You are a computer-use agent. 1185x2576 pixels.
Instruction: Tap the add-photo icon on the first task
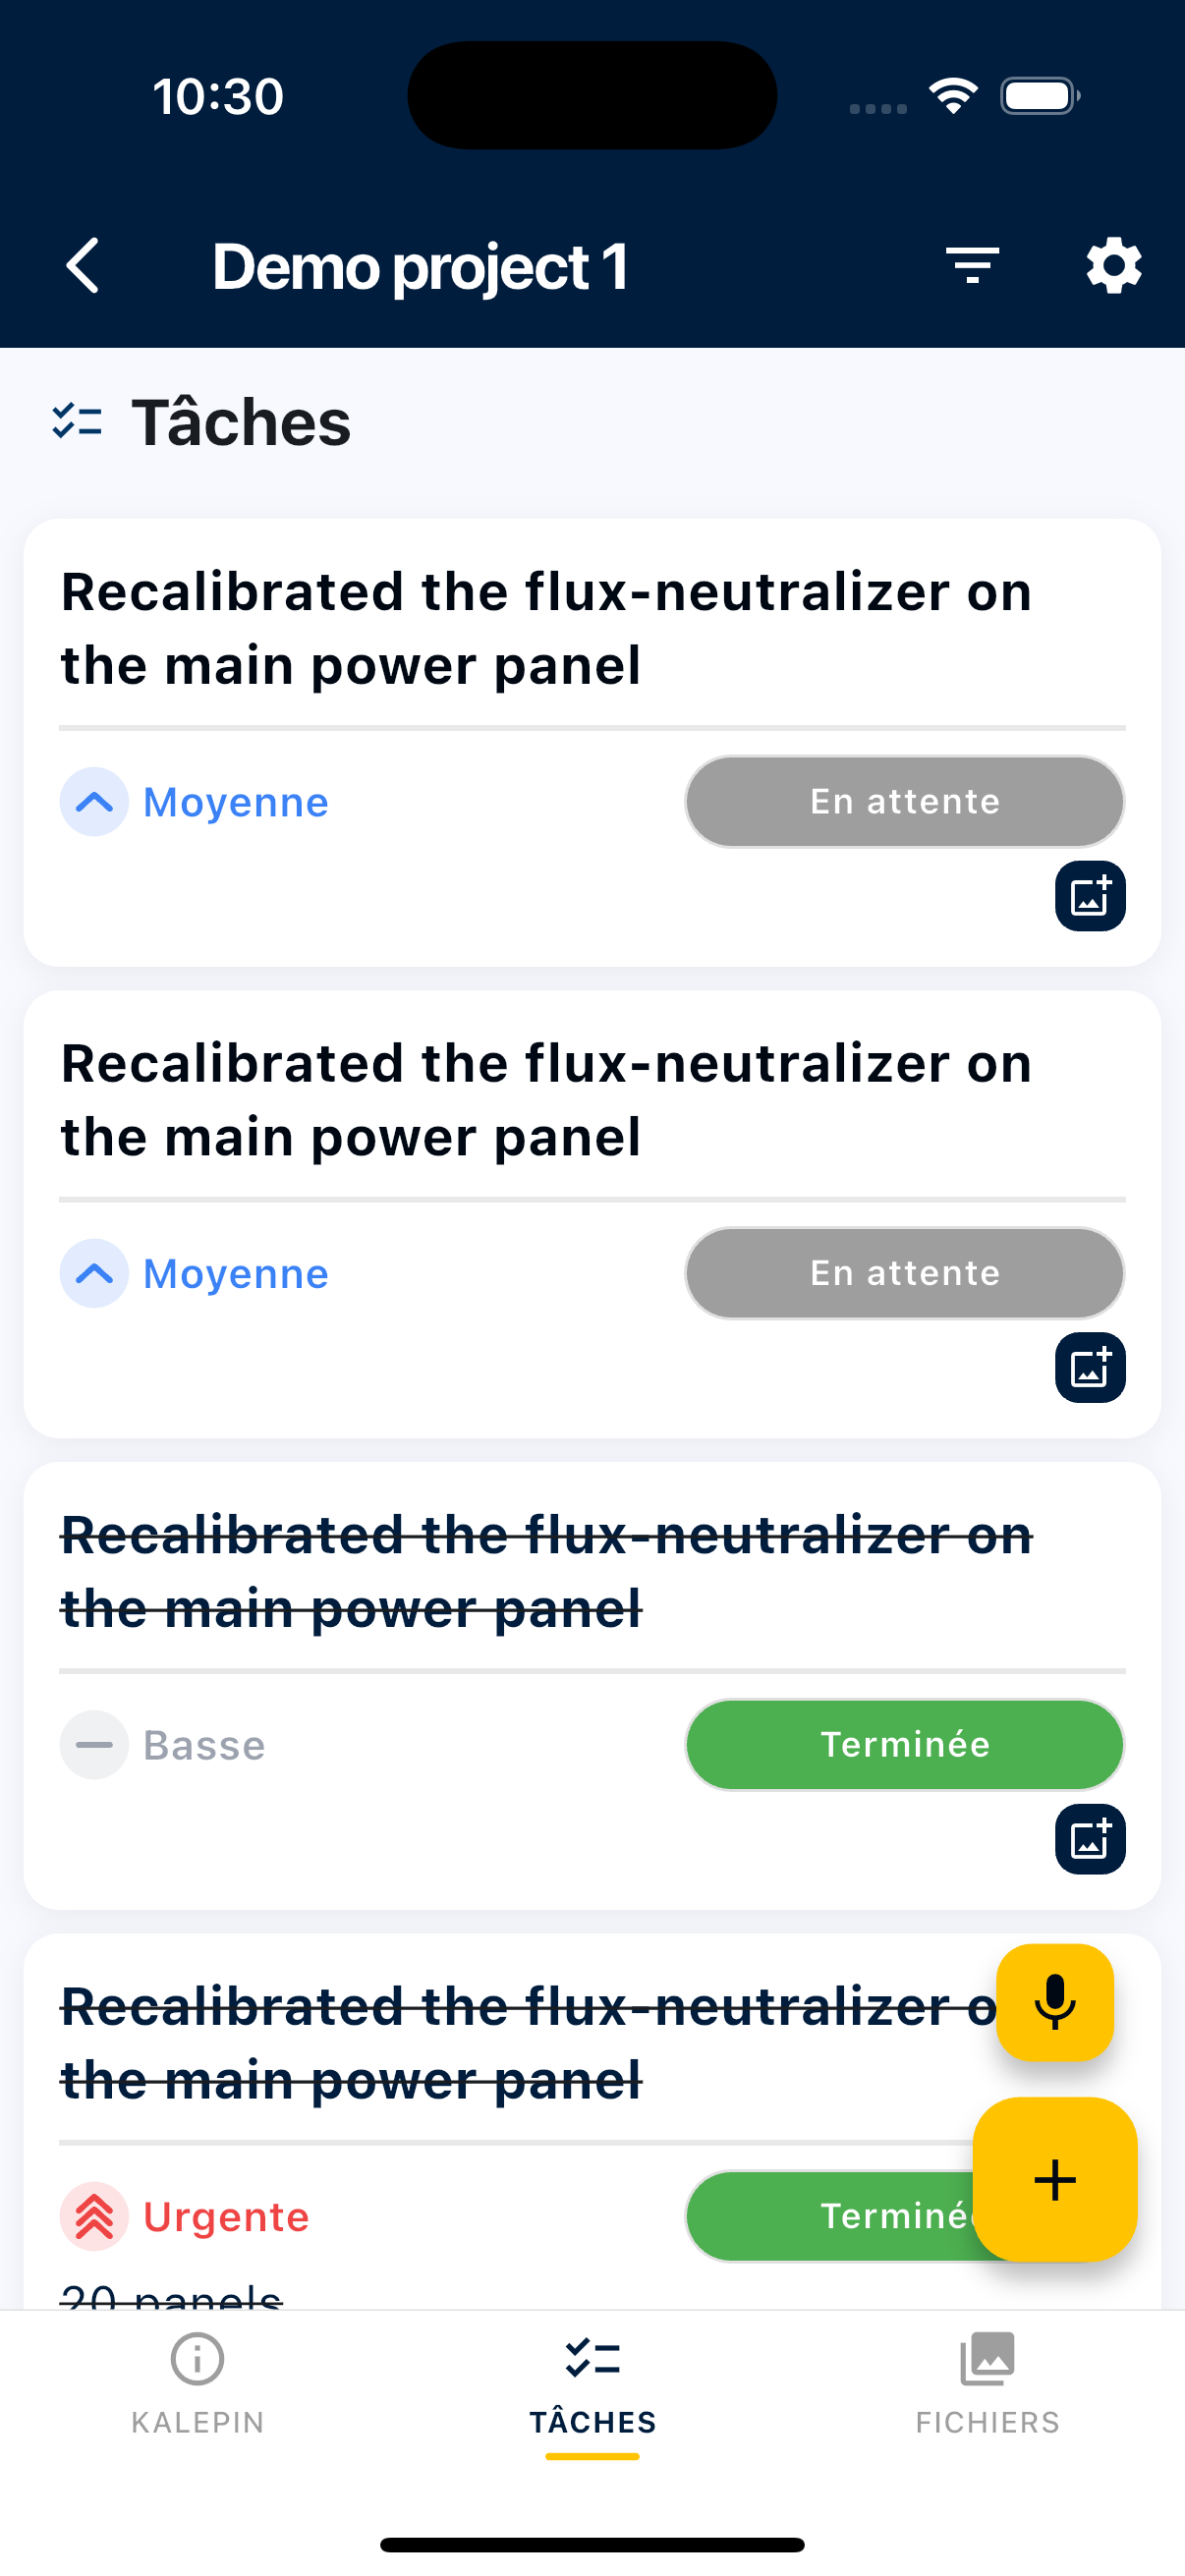pos(1089,895)
